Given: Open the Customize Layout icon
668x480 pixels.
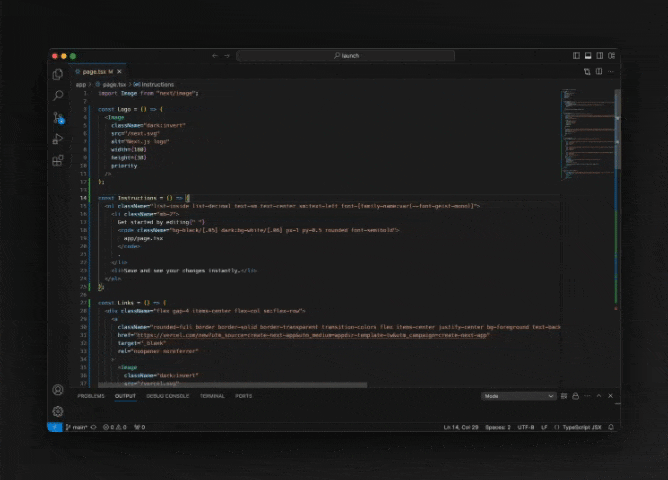Looking at the screenshot, I should pos(612,56).
